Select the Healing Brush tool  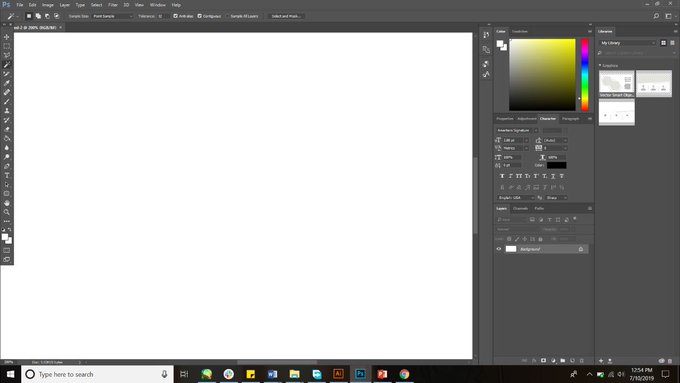[7, 92]
